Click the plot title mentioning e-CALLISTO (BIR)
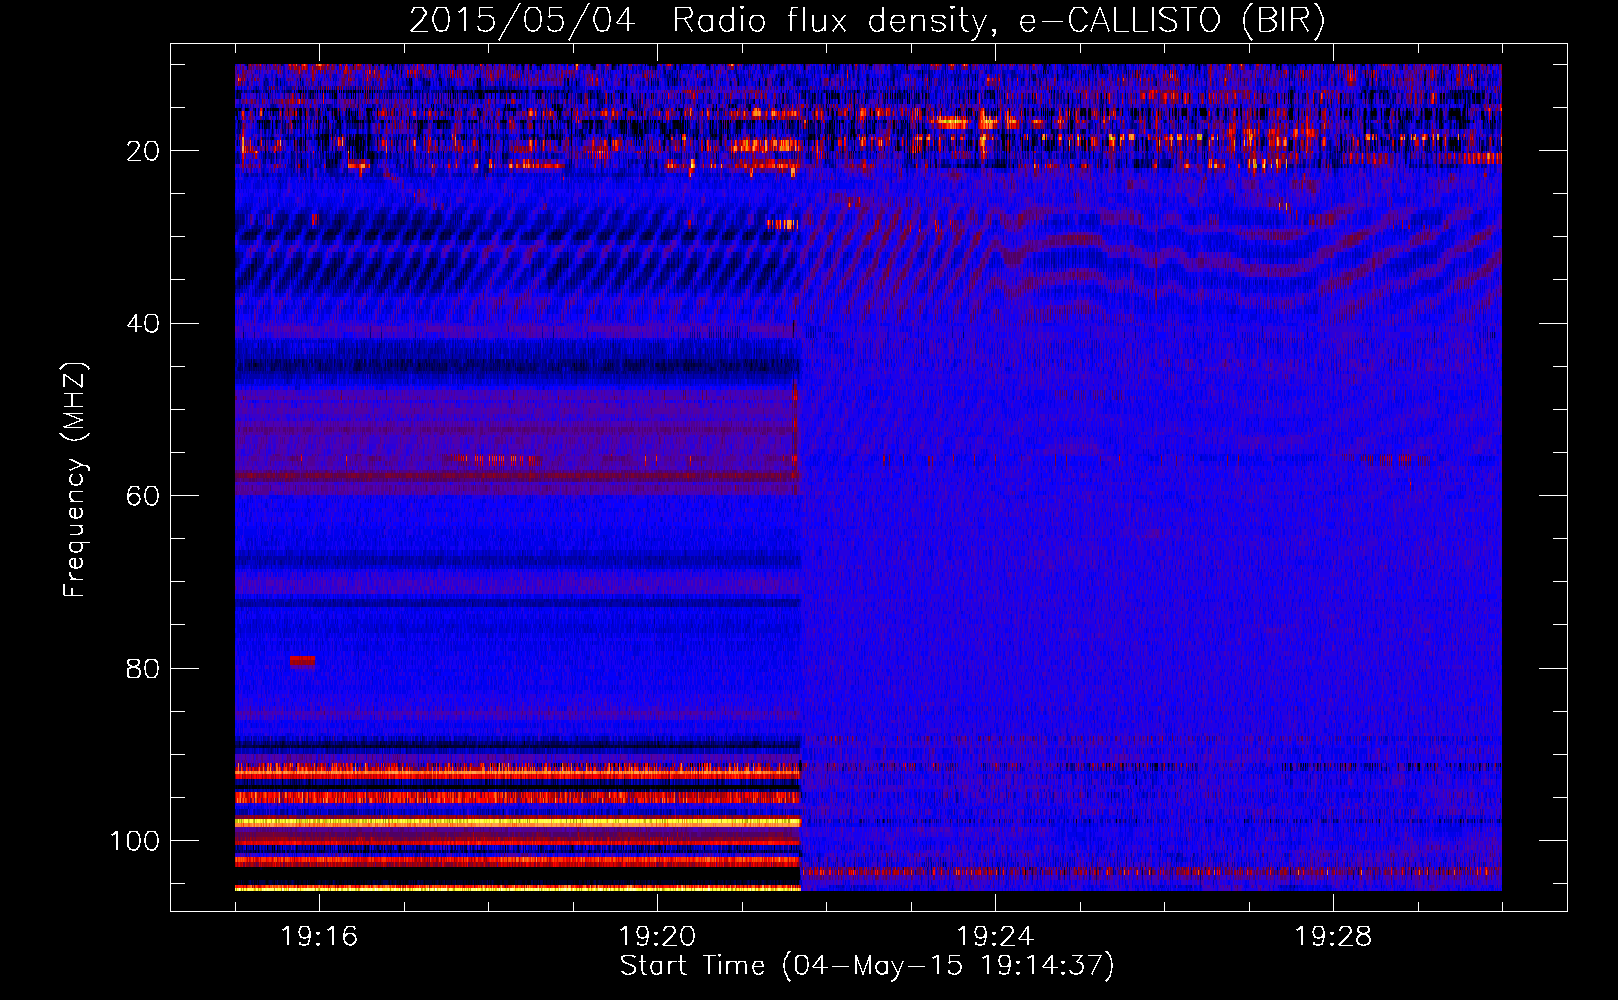 click(x=867, y=21)
